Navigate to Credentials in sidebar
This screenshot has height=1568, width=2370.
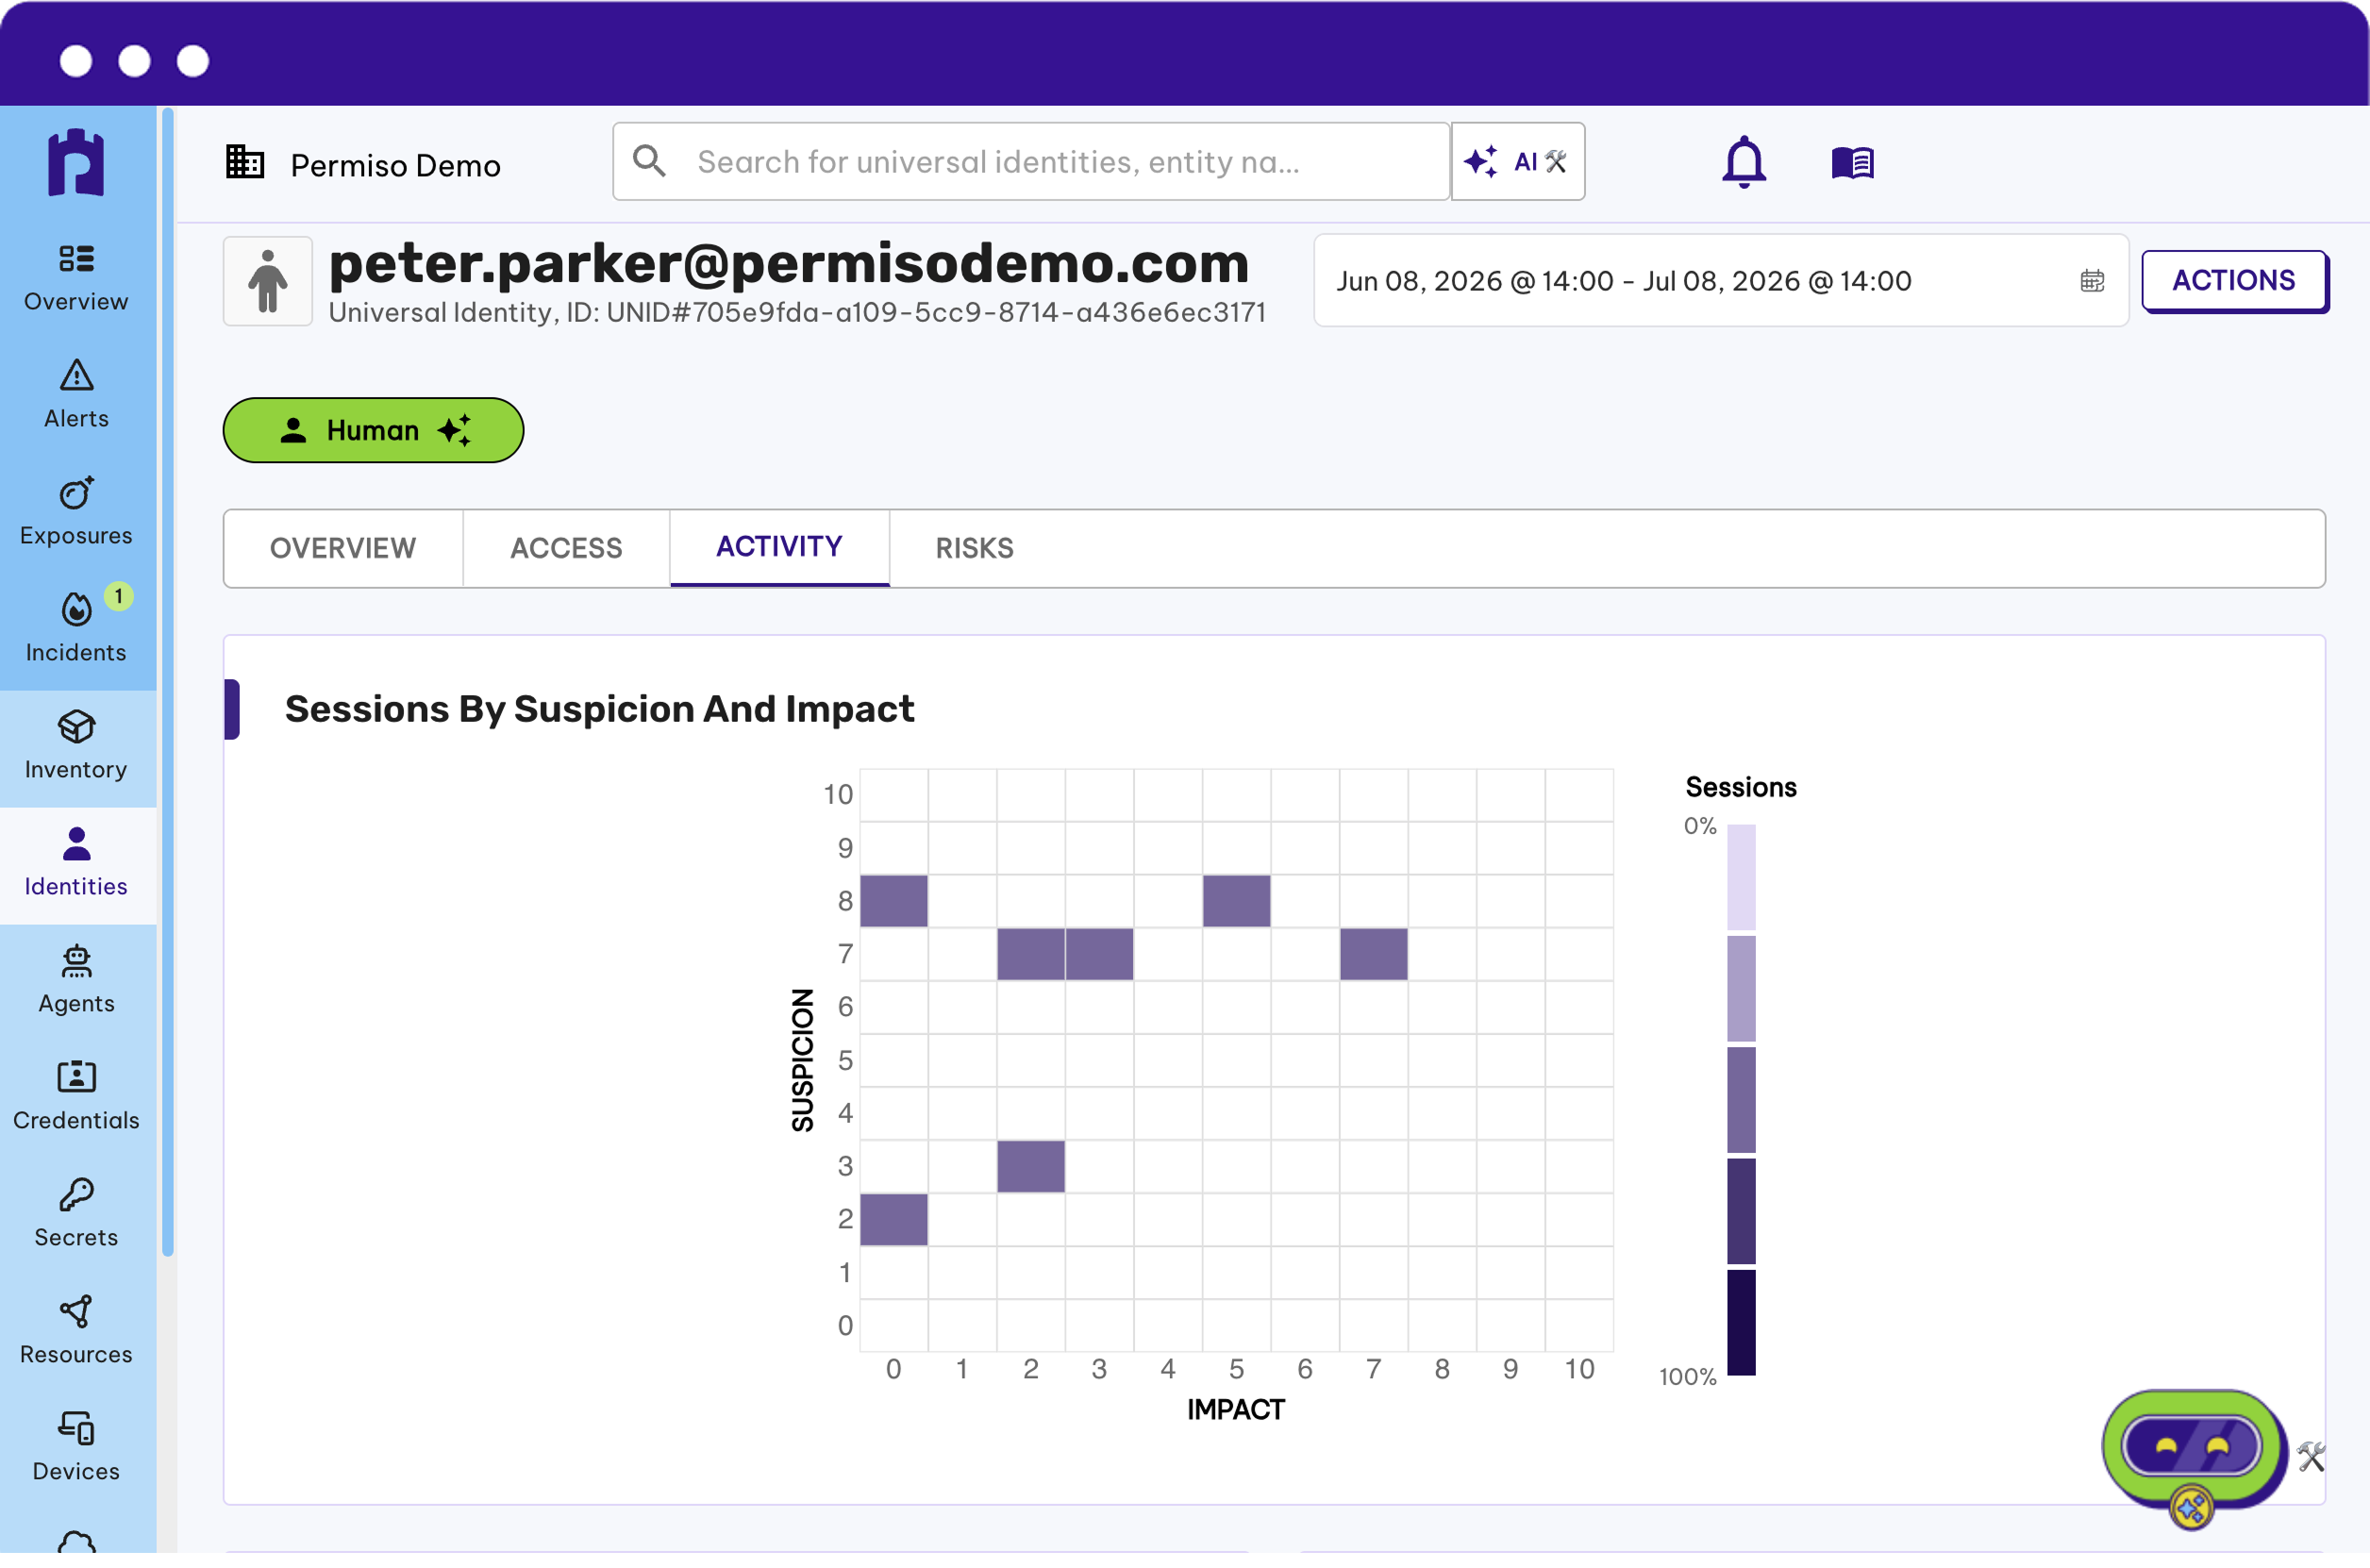(x=76, y=1097)
